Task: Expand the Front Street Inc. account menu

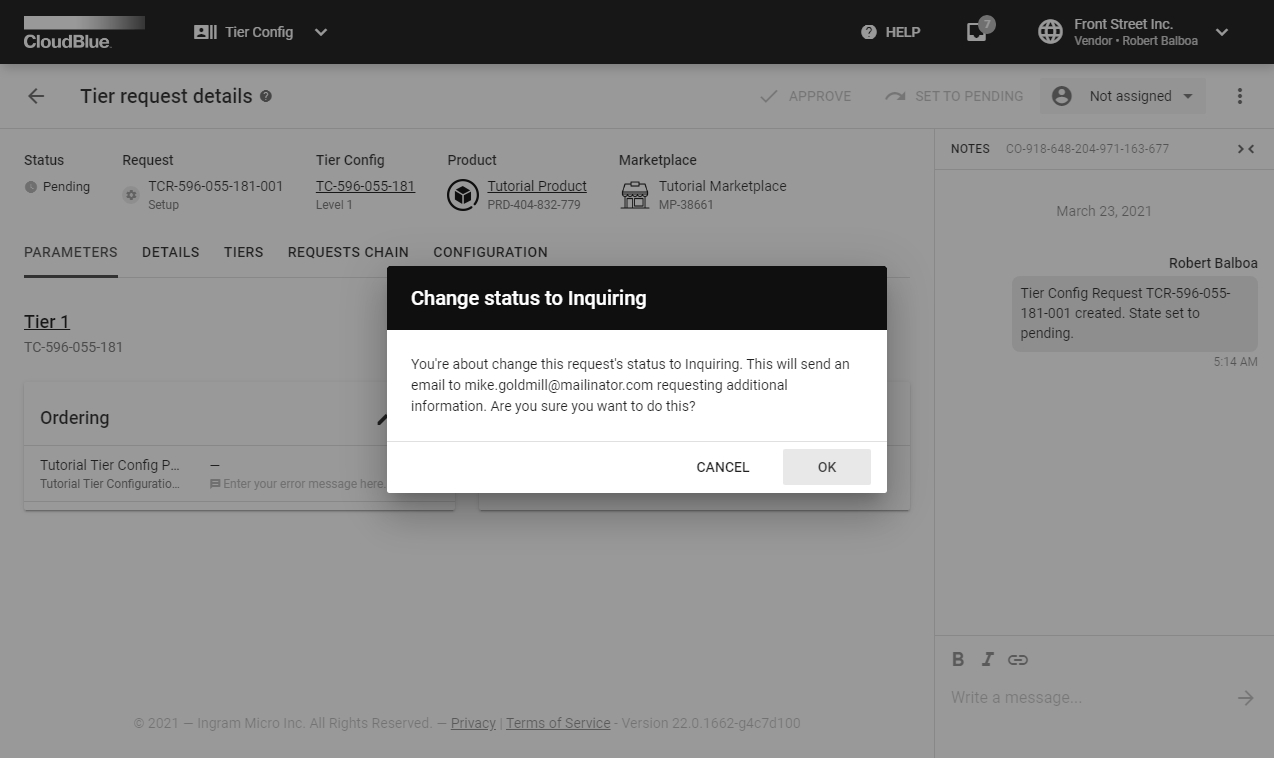Action: pyautogui.click(x=1222, y=32)
